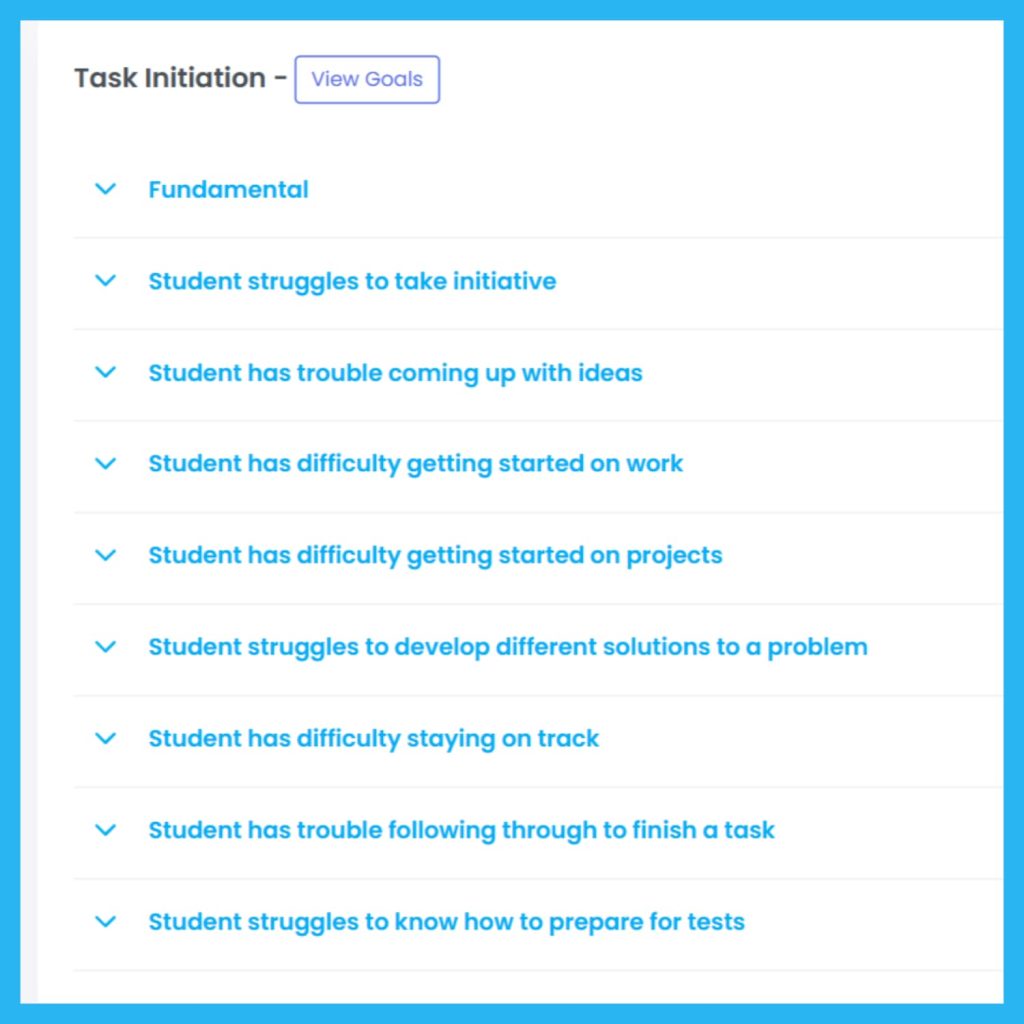Image resolution: width=1024 pixels, height=1024 pixels.
Task: Expand chevron for 'develop different solutions to a problem'
Action: click(105, 647)
